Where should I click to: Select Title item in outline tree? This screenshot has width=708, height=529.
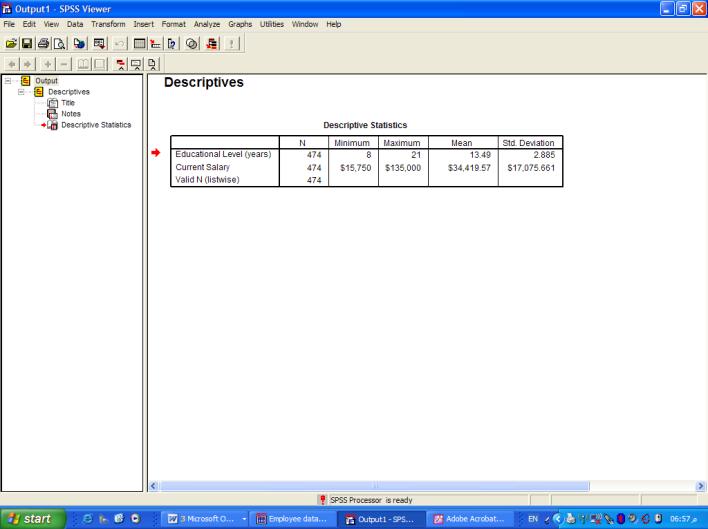click(x=68, y=103)
